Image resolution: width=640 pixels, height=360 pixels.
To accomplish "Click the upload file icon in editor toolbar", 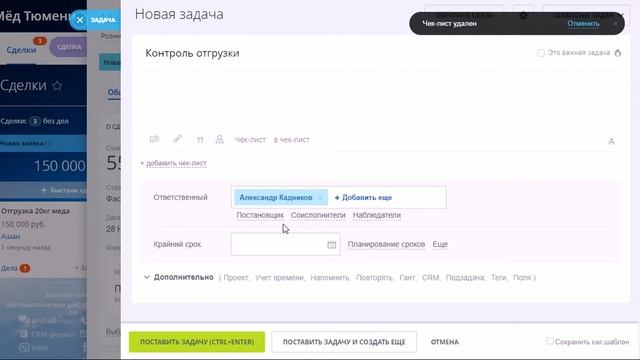I will (x=154, y=139).
